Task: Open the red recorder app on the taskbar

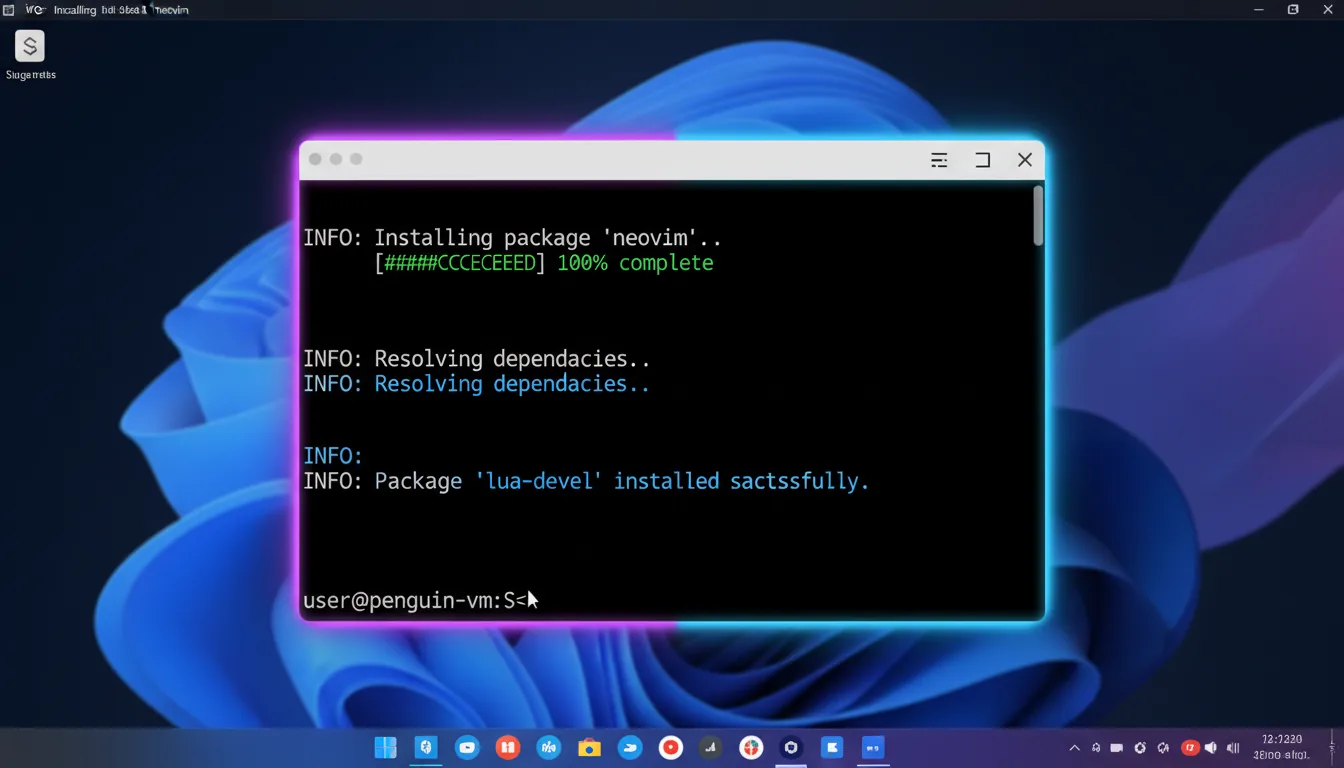Action: coord(670,747)
